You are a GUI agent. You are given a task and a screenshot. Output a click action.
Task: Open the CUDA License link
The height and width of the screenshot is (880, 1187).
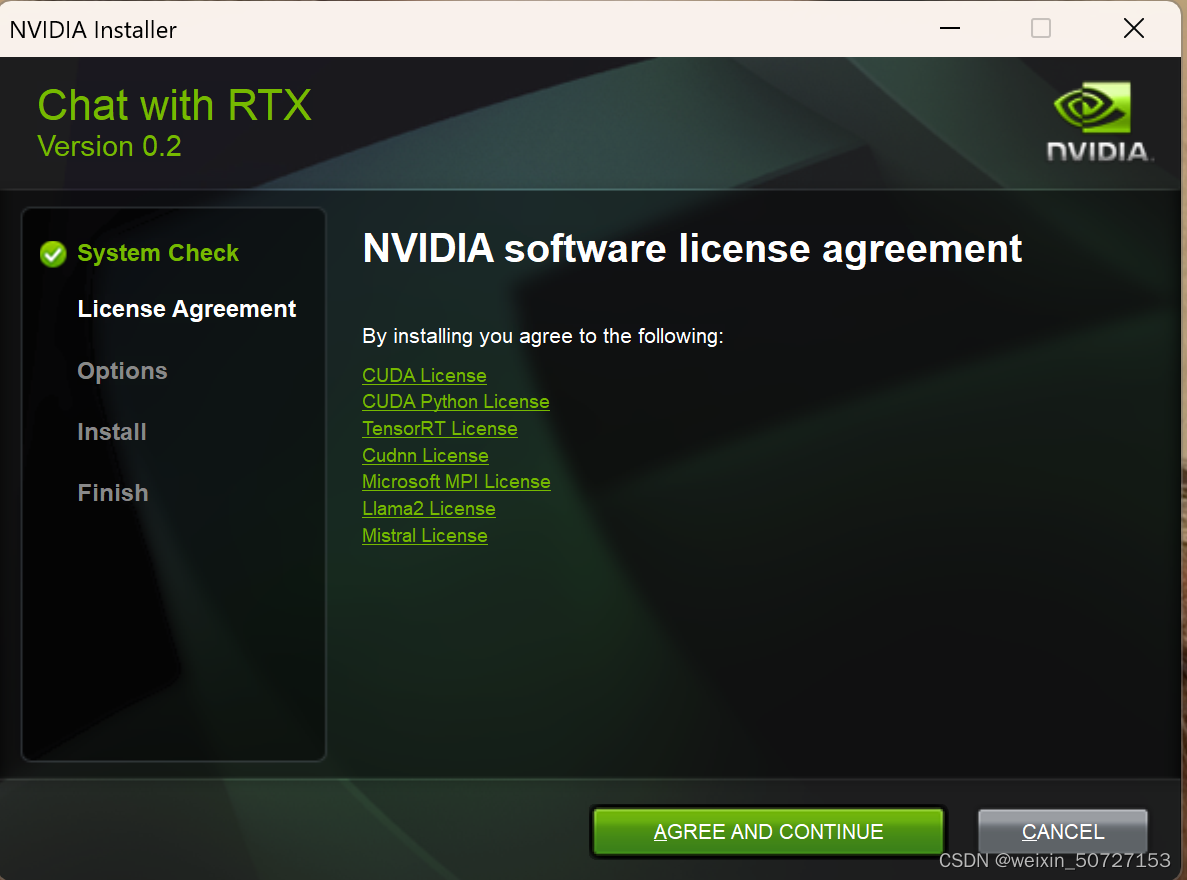pos(424,376)
